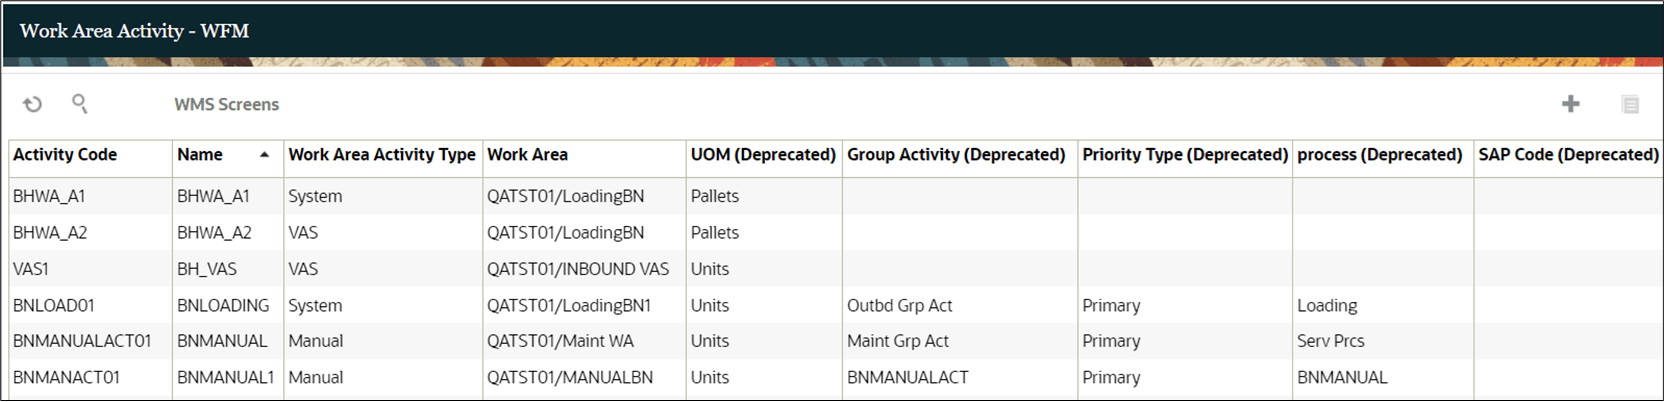Open the WMS Screens link
Image resolution: width=1664 pixels, height=402 pixels.
coord(227,104)
